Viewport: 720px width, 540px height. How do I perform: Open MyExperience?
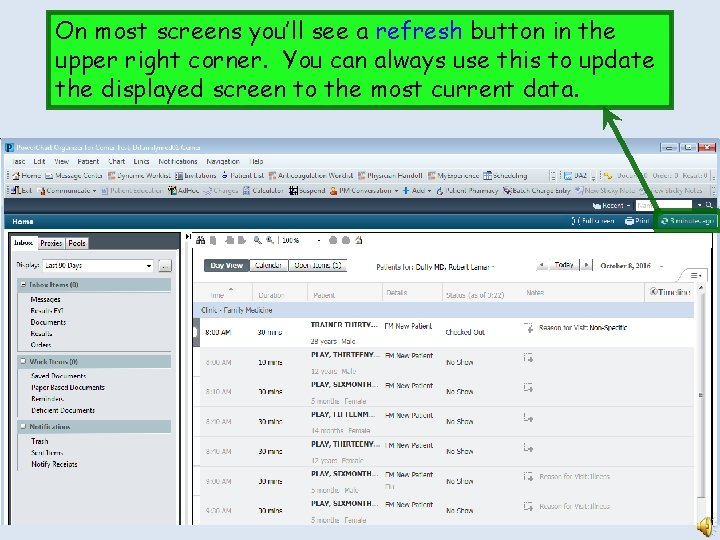click(x=453, y=175)
